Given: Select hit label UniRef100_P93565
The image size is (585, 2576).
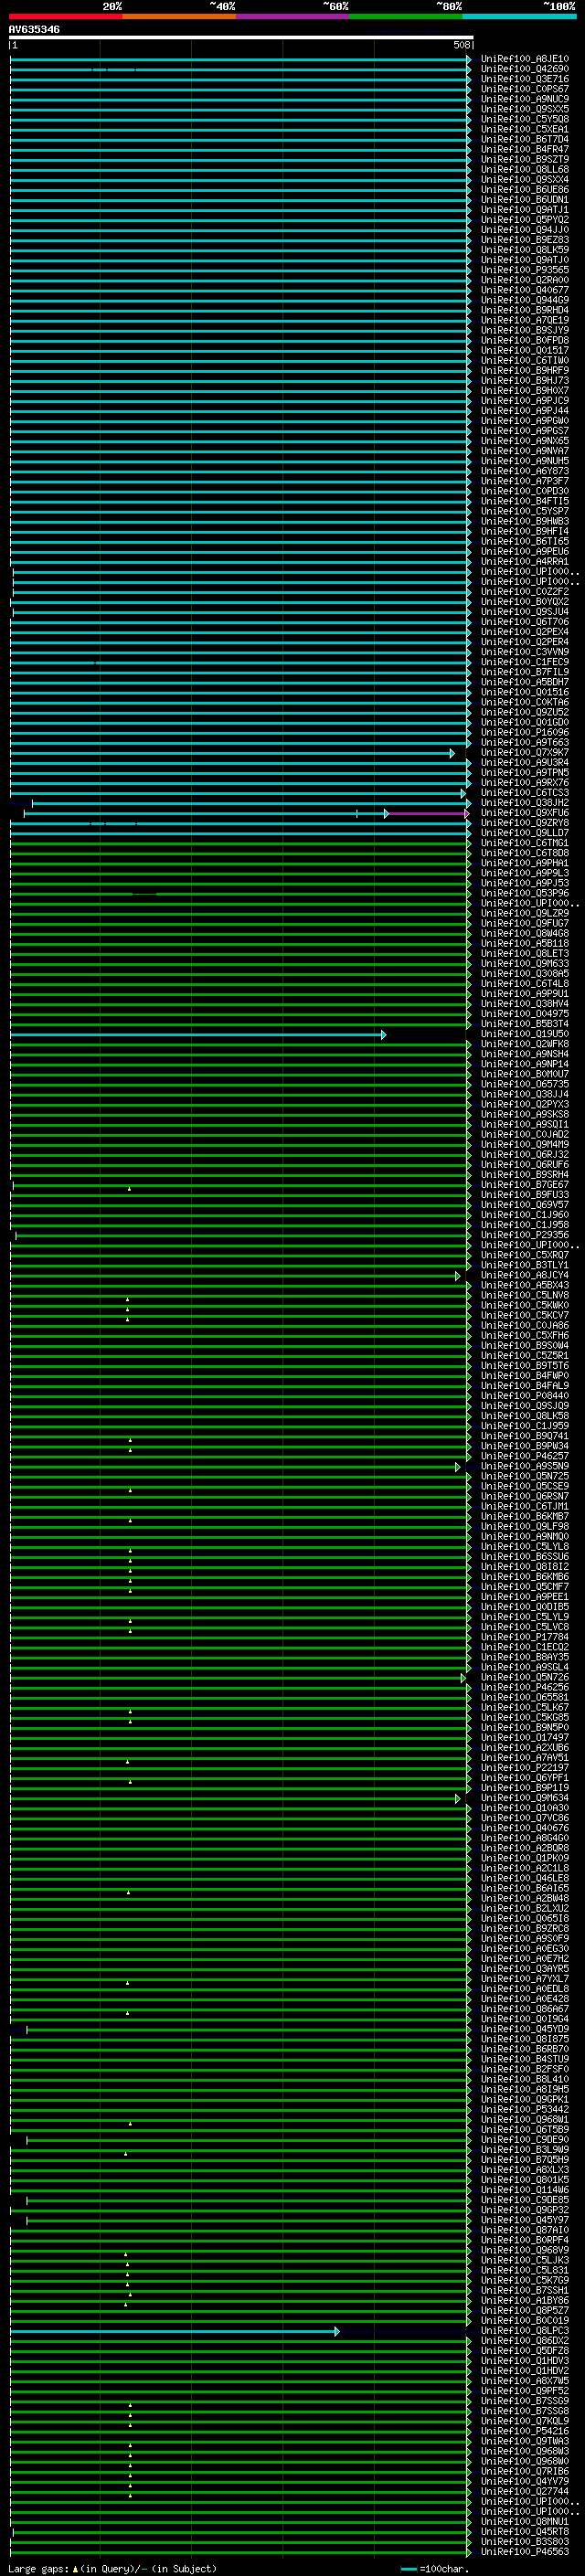Looking at the screenshot, I should (x=525, y=270).
